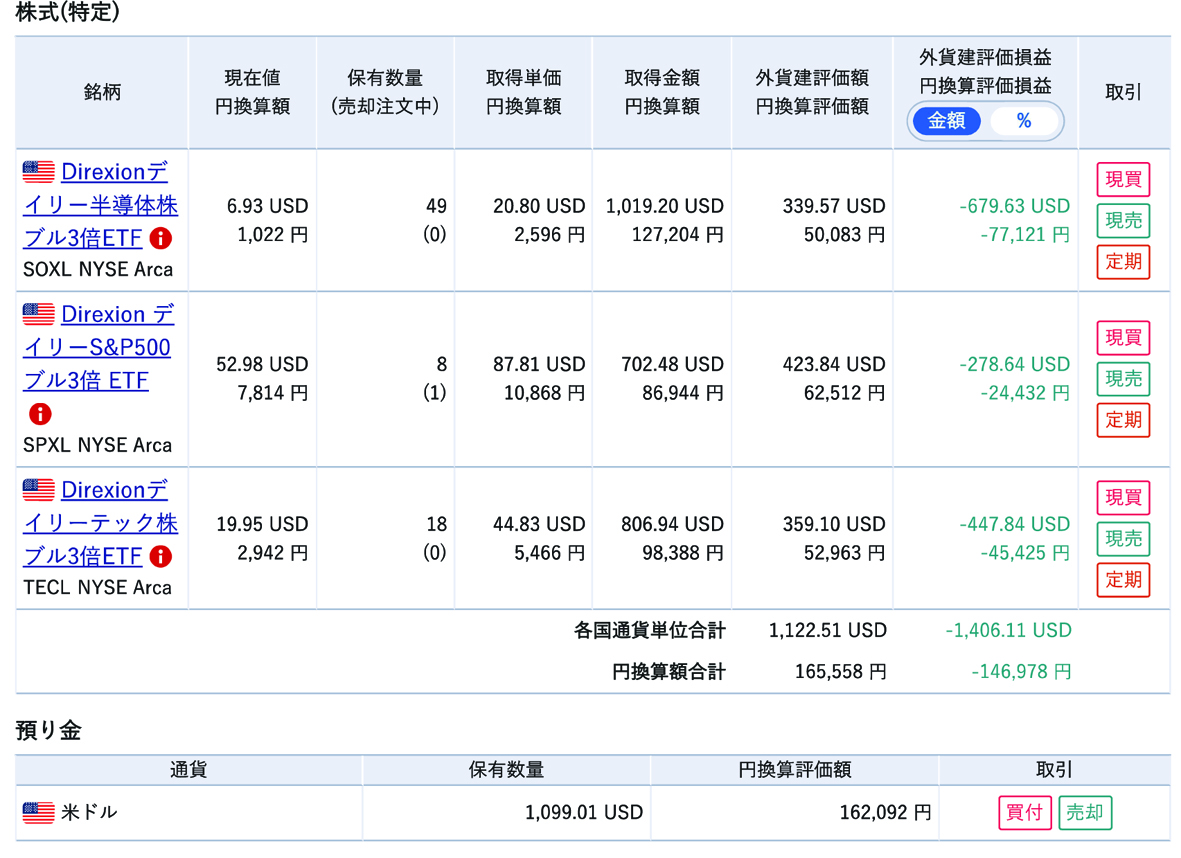The image size is (1181, 858).
Task: Click the 165,558 円 yen total
Action: pos(841,671)
